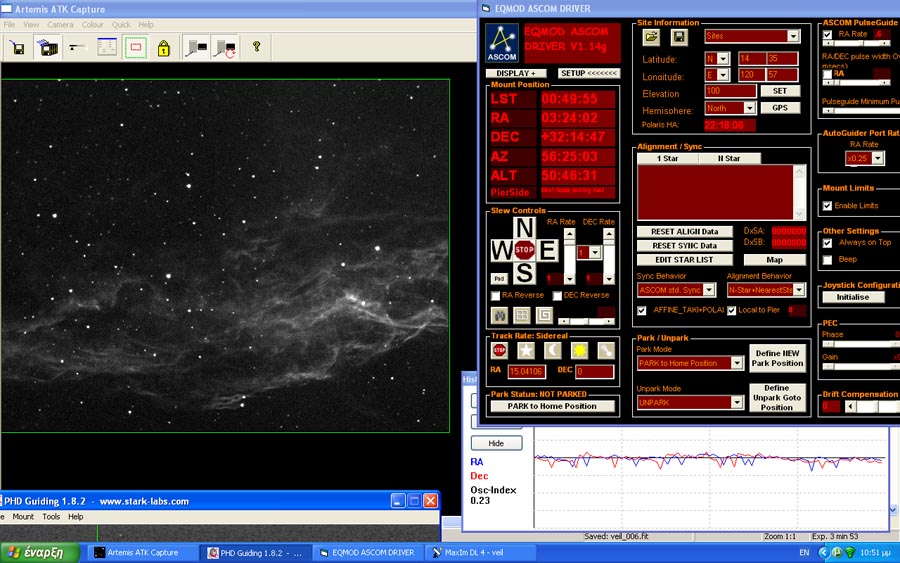Image resolution: width=900 pixels, height=563 pixels.
Task: Toggle the Local to Pier checkbox
Action: click(x=732, y=310)
